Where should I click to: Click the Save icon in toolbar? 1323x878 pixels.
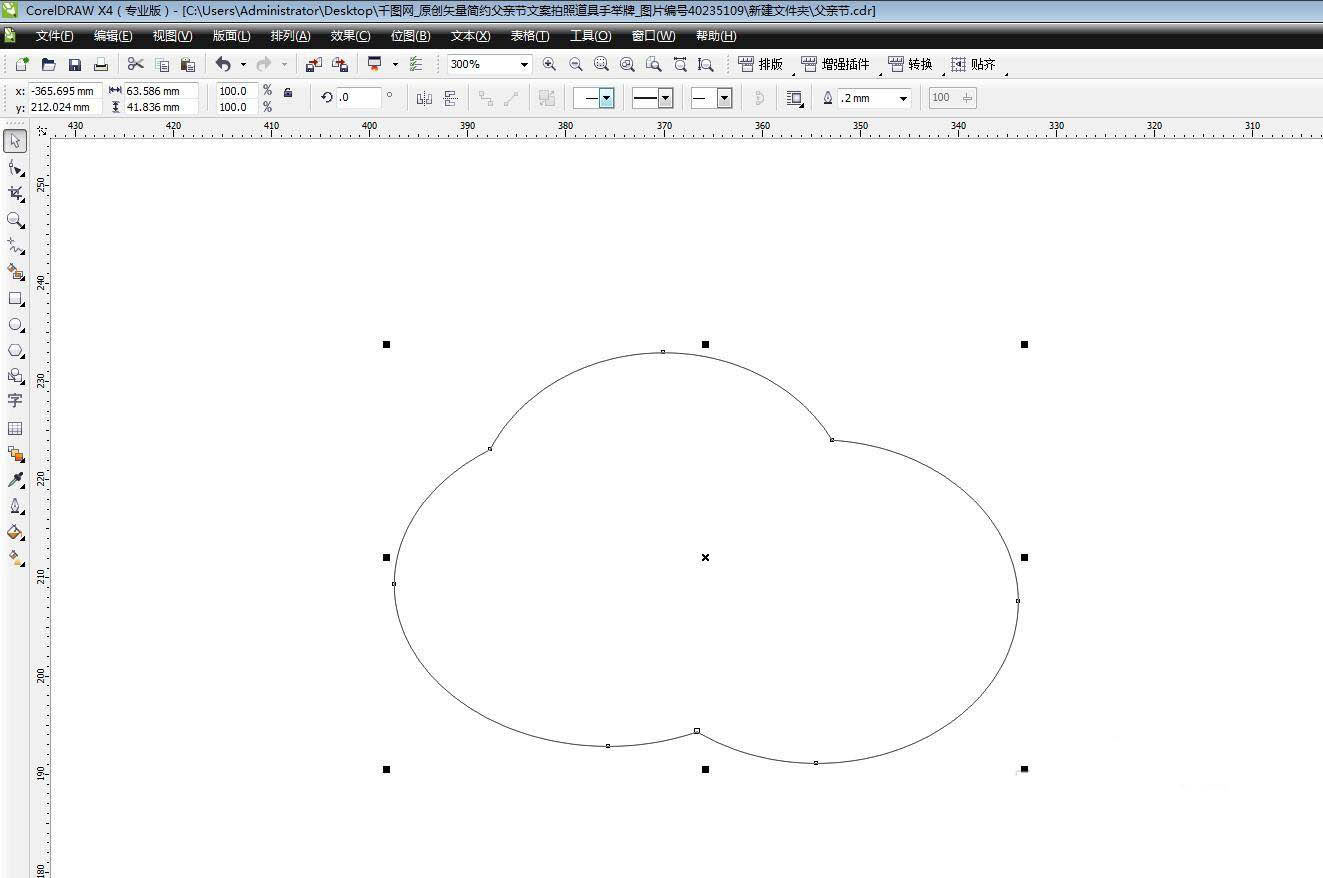74,64
